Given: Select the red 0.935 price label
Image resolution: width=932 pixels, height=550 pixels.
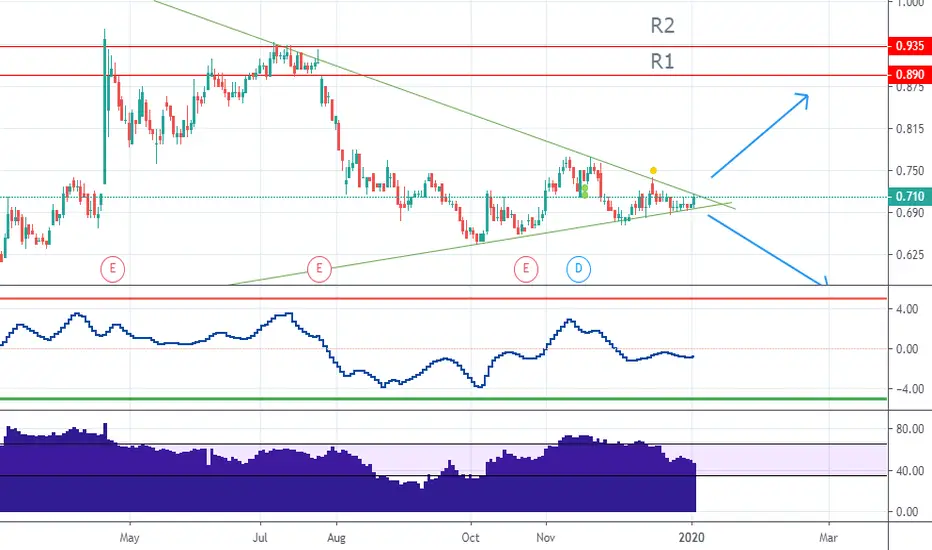Looking at the screenshot, I should [909, 46].
